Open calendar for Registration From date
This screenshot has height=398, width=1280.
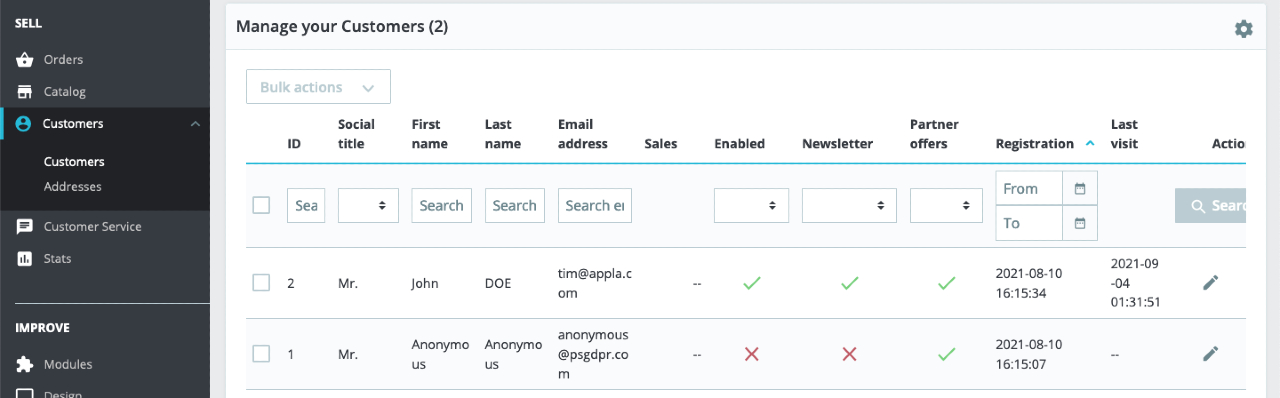[1080, 188]
